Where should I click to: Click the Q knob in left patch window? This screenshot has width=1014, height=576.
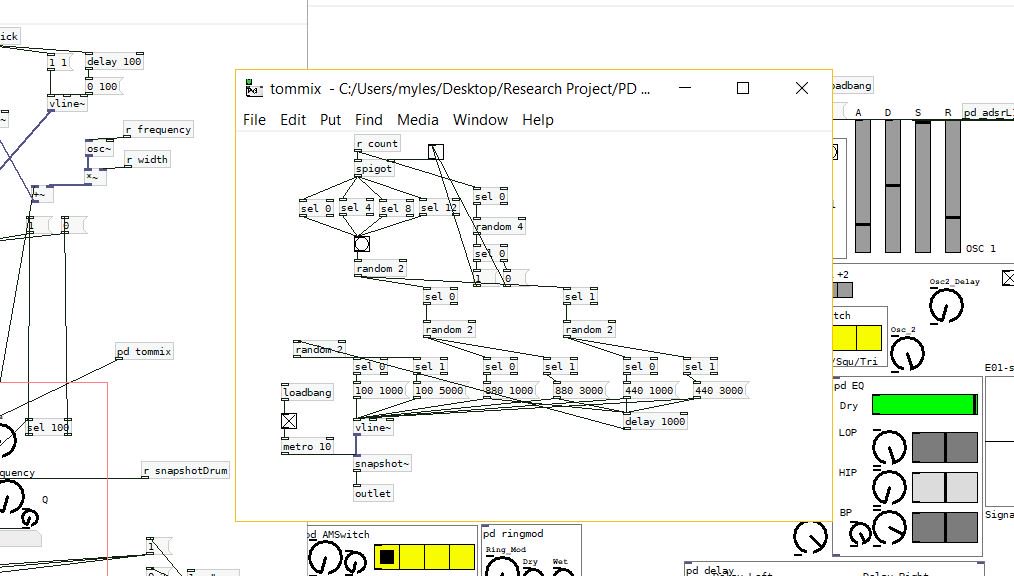[28, 517]
